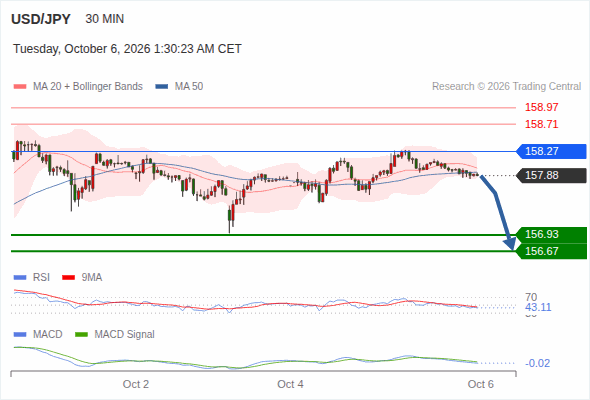Viewport: 590px width, 400px height.
Task: Click the 9MA legend label
Action: point(92,278)
